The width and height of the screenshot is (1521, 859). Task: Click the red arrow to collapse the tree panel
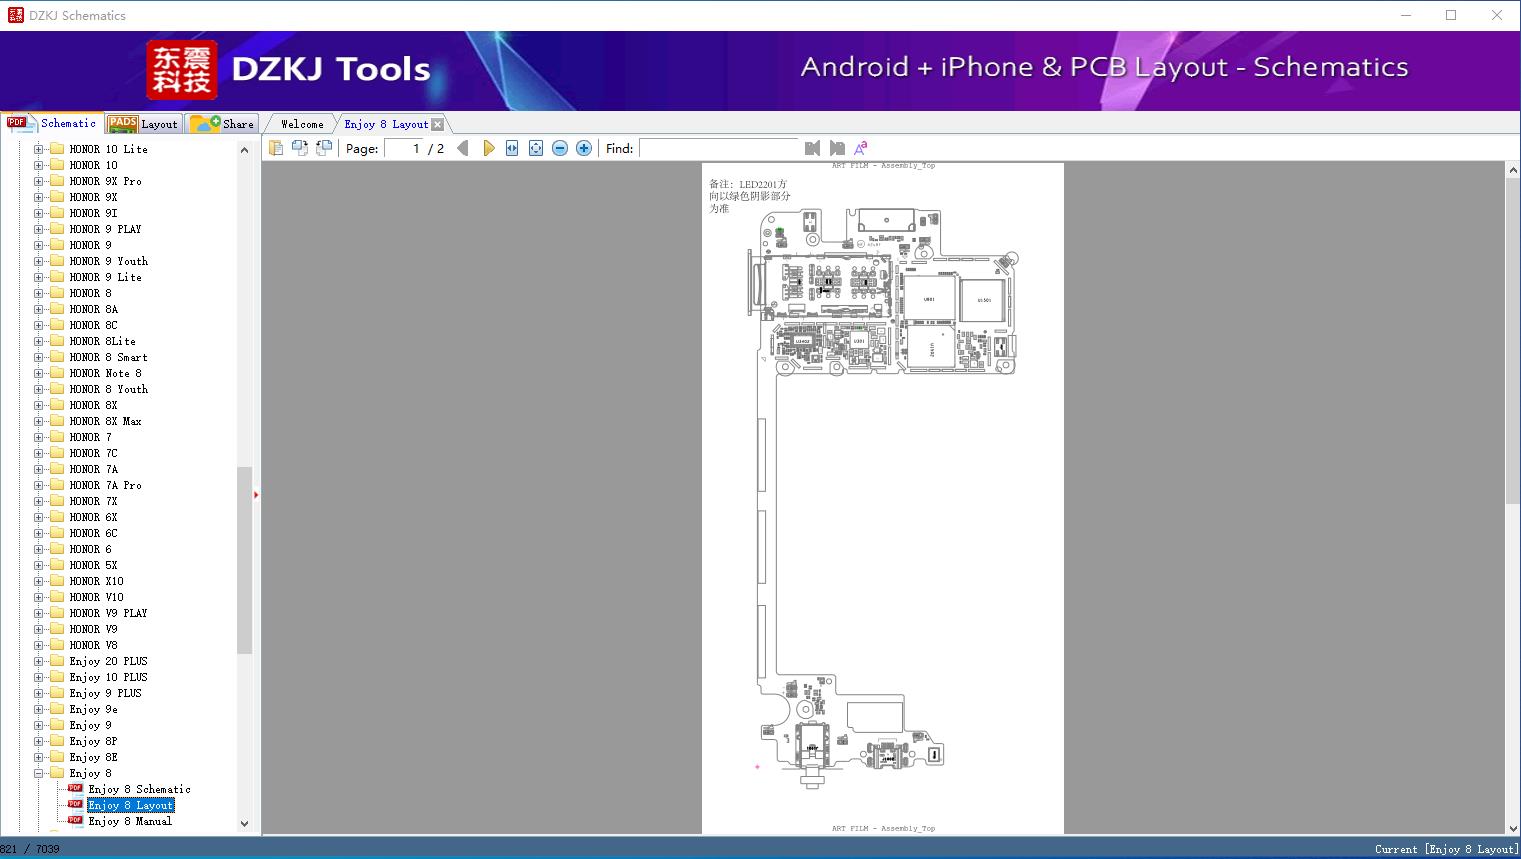point(256,495)
